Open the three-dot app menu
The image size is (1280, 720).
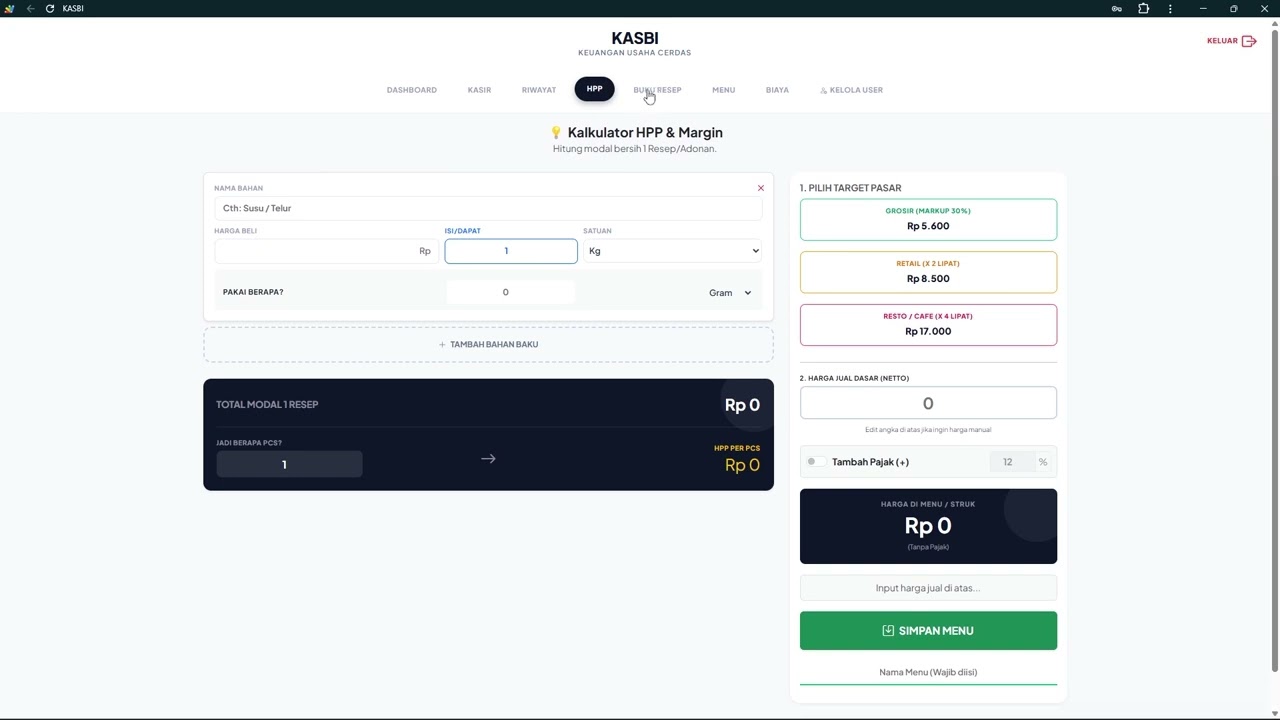tap(1170, 9)
